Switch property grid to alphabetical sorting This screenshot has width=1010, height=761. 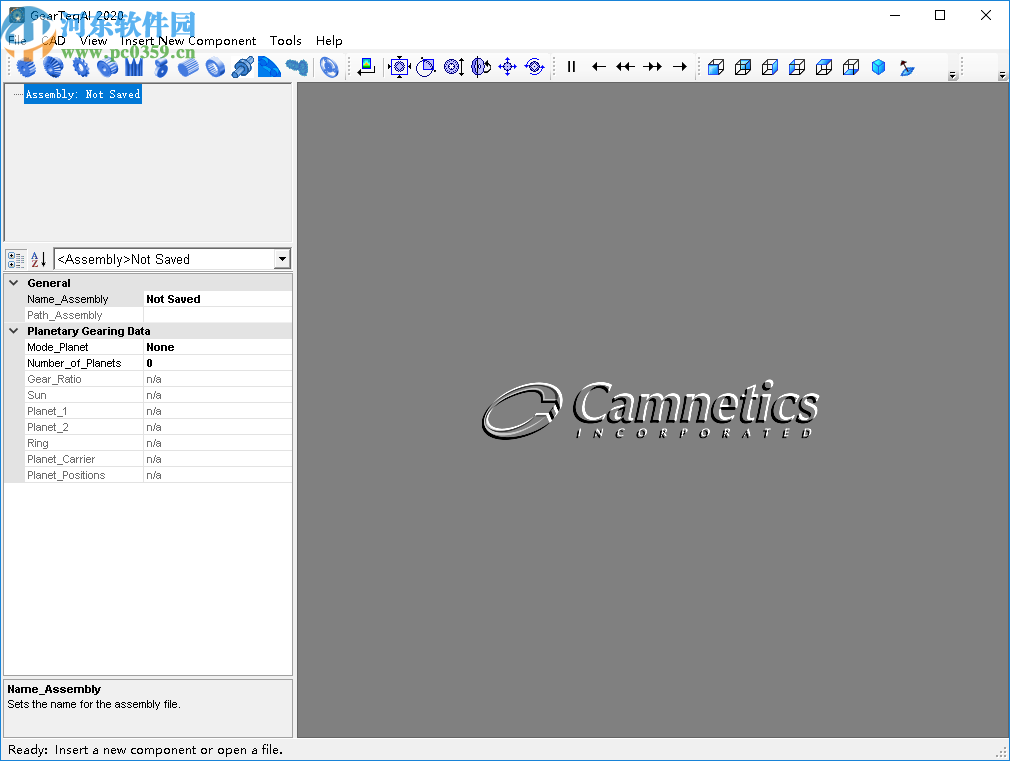36,259
